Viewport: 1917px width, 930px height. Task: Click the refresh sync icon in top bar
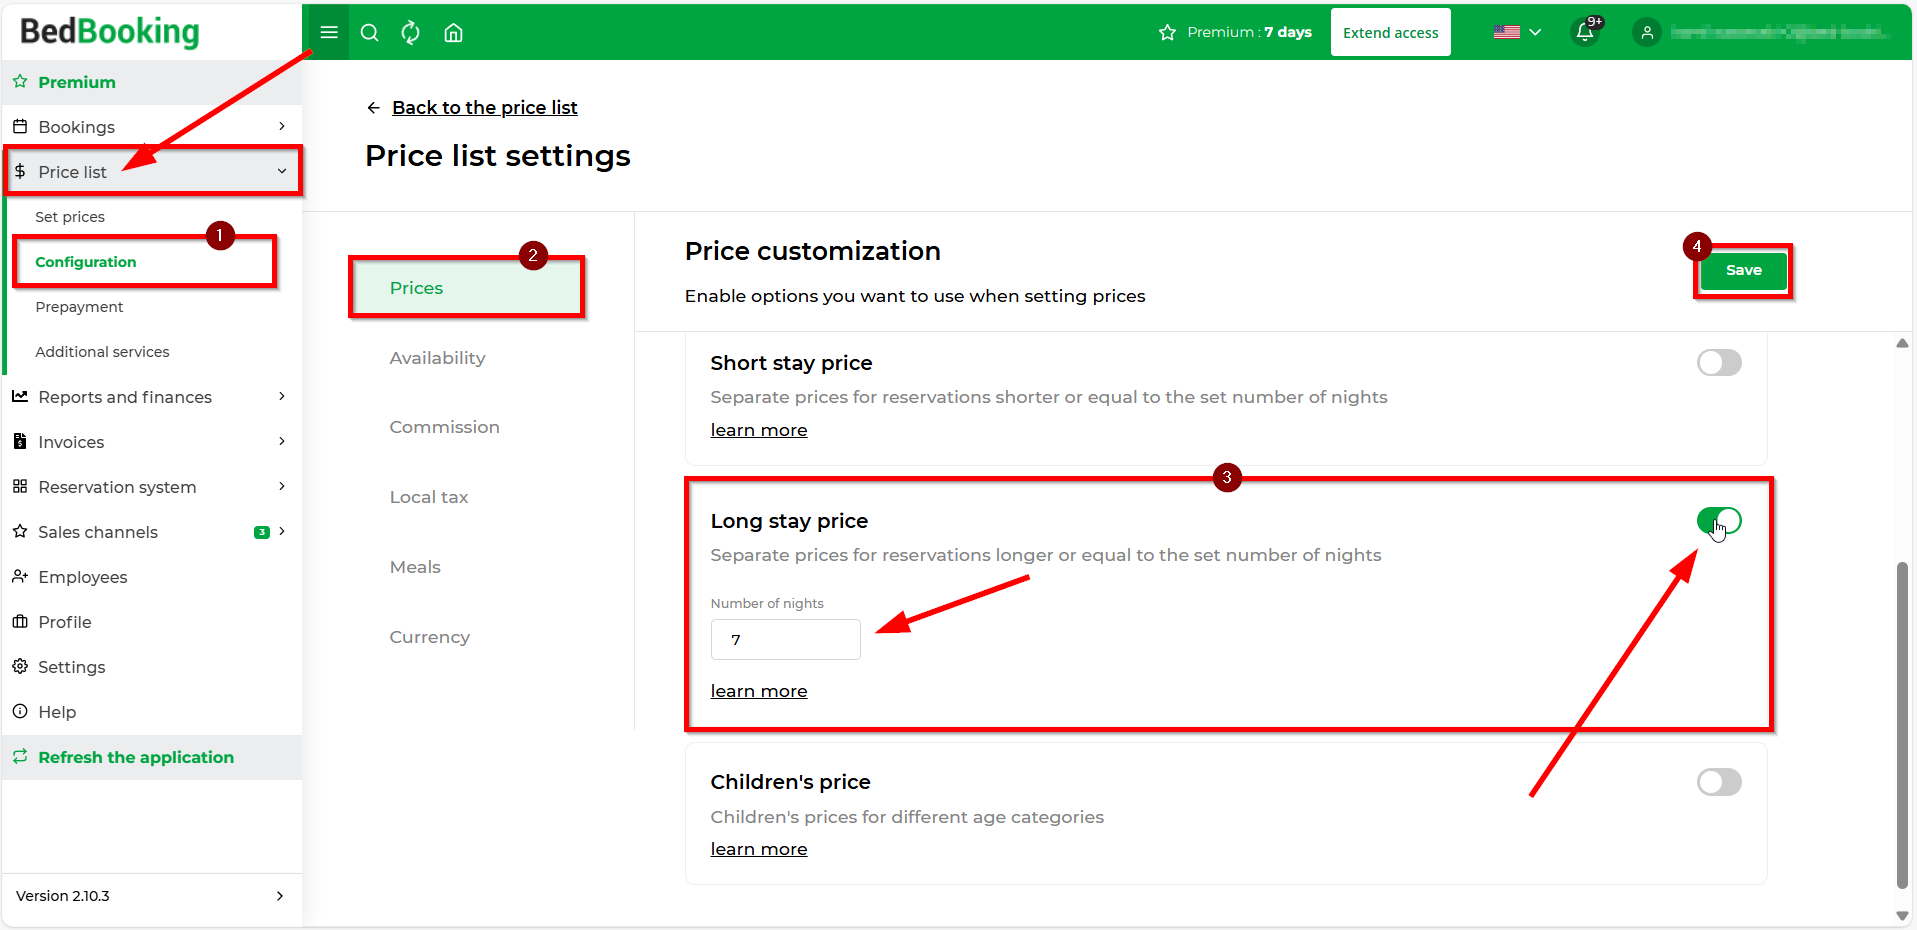pos(410,32)
